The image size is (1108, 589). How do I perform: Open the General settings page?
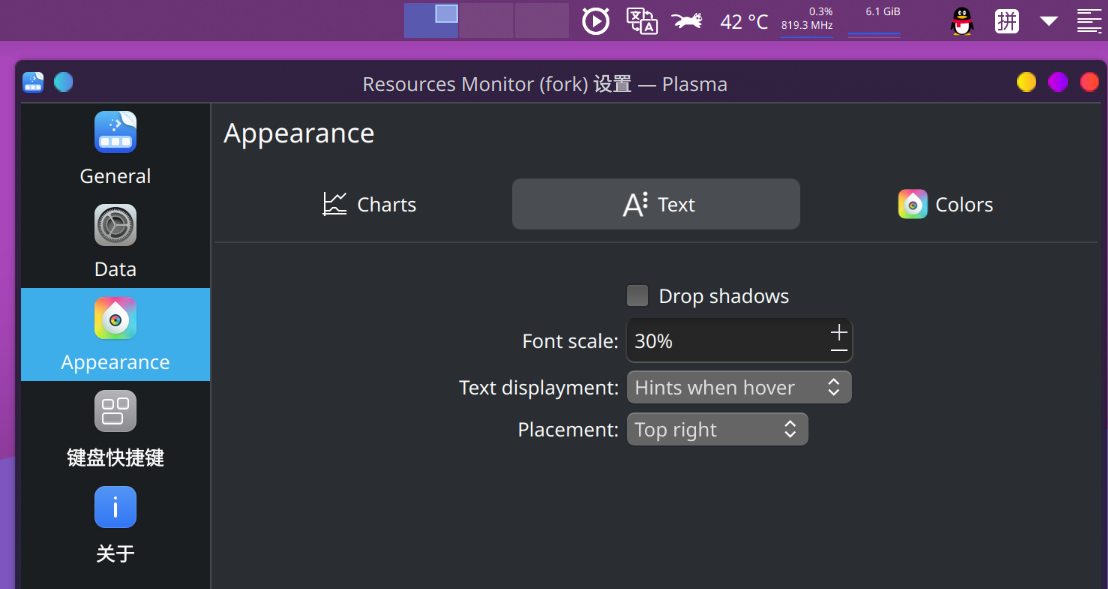coord(115,149)
